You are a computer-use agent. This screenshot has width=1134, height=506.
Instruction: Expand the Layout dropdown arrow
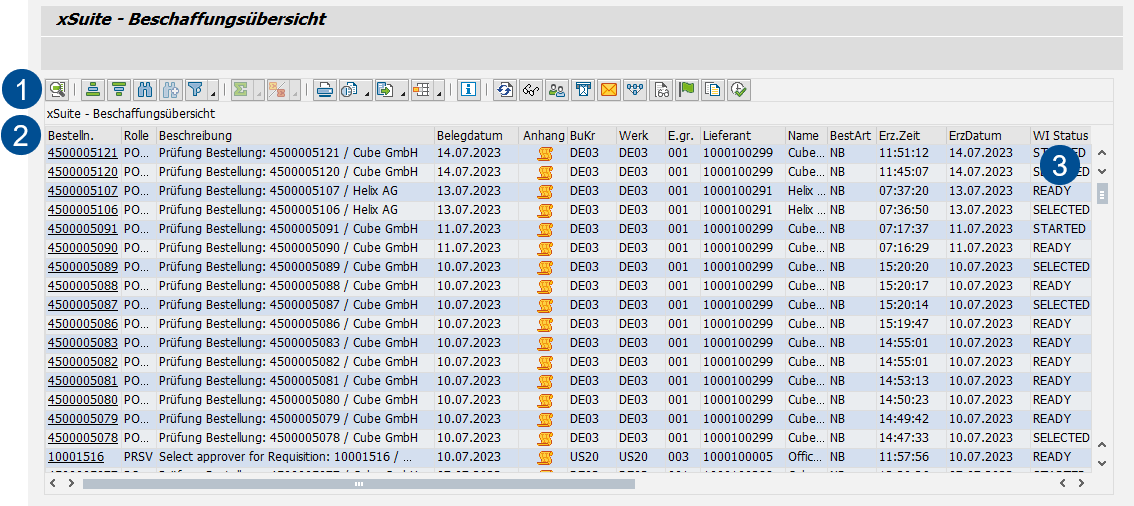click(438, 90)
